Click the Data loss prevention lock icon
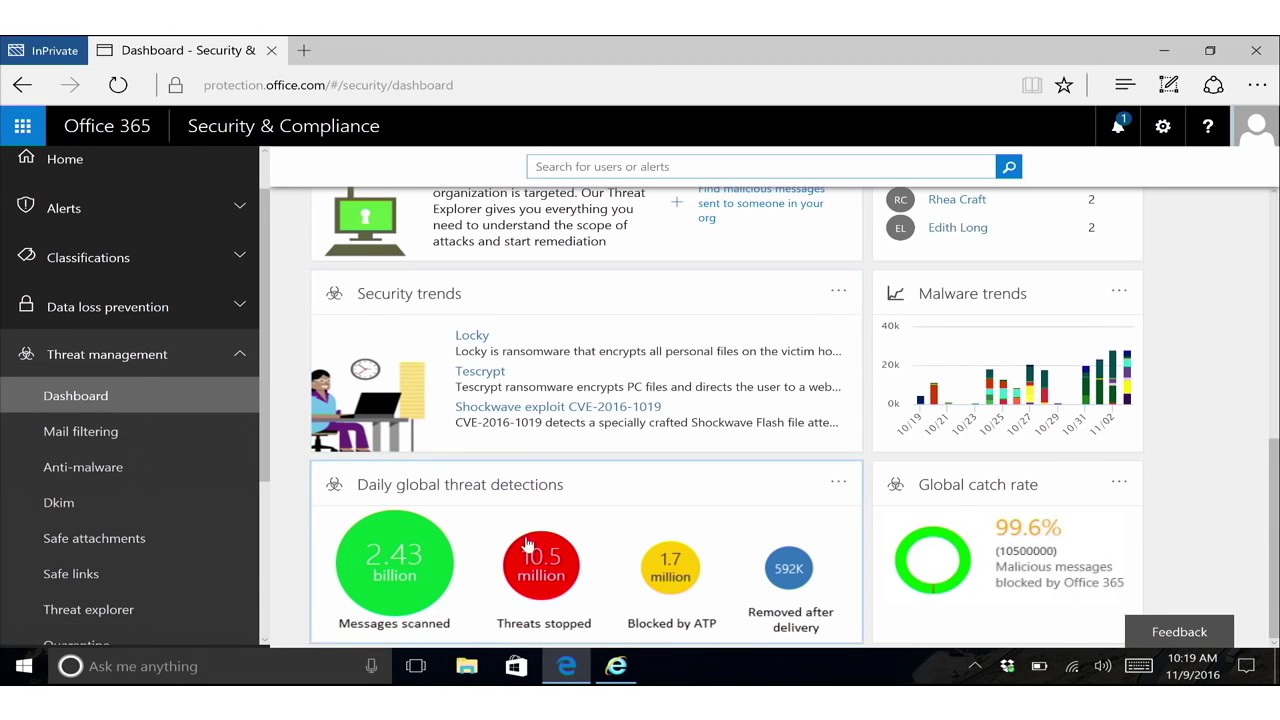Image resolution: width=1280 pixels, height=720 pixels. pyautogui.click(x=26, y=305)
